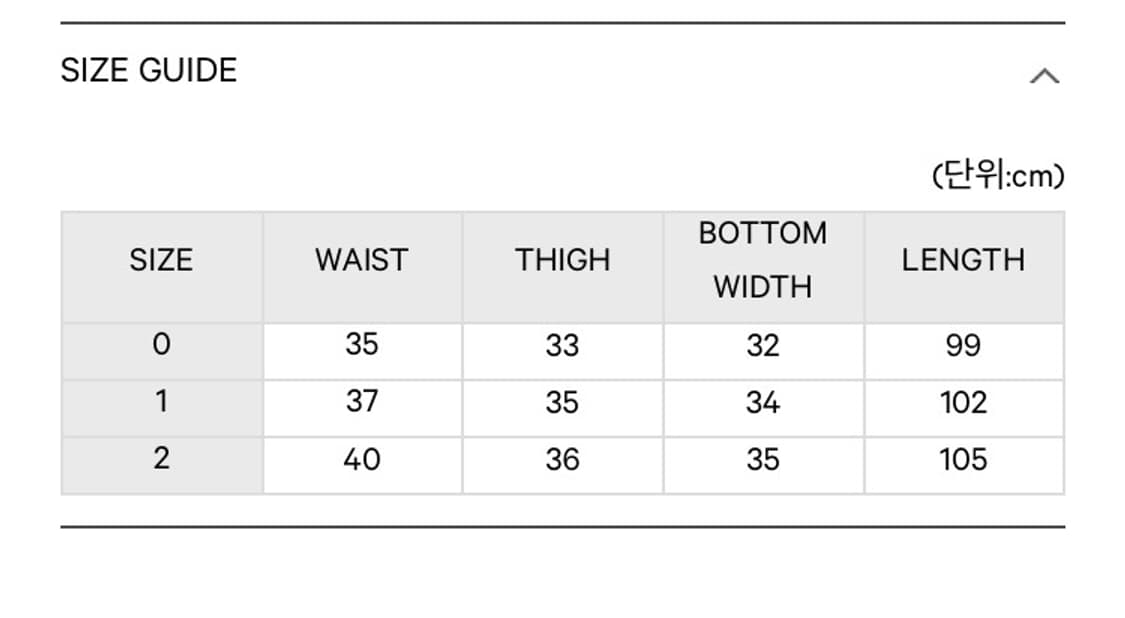
Task: Click size 0 row label
Action: tap(161, 345)
